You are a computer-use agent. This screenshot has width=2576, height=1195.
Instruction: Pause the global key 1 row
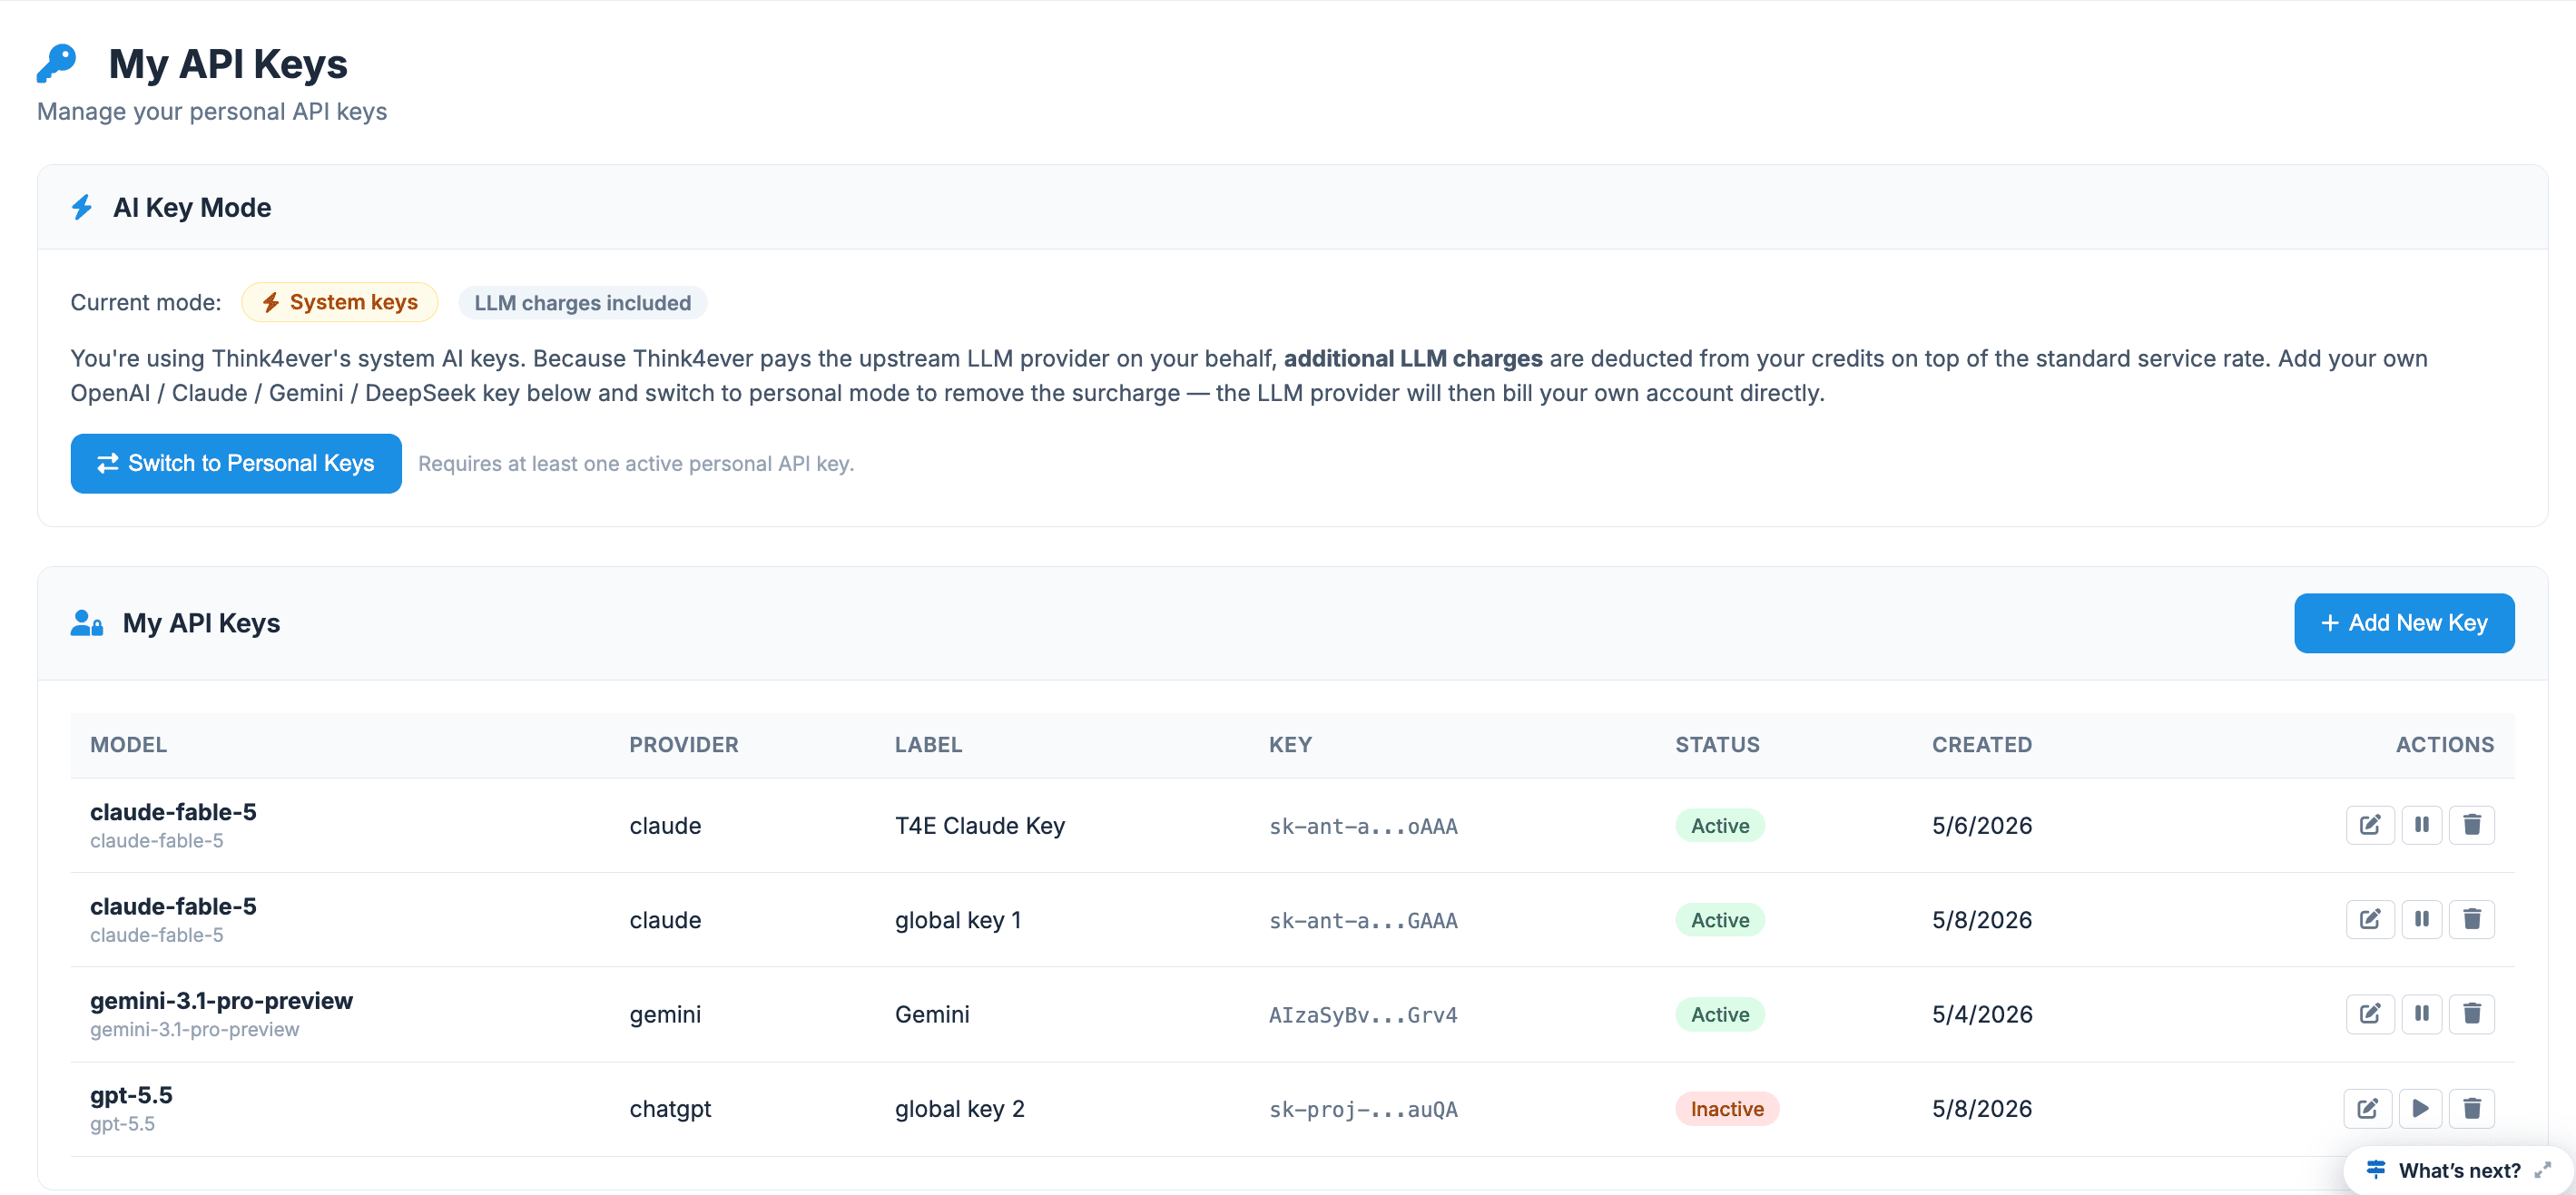[2422, 919]
